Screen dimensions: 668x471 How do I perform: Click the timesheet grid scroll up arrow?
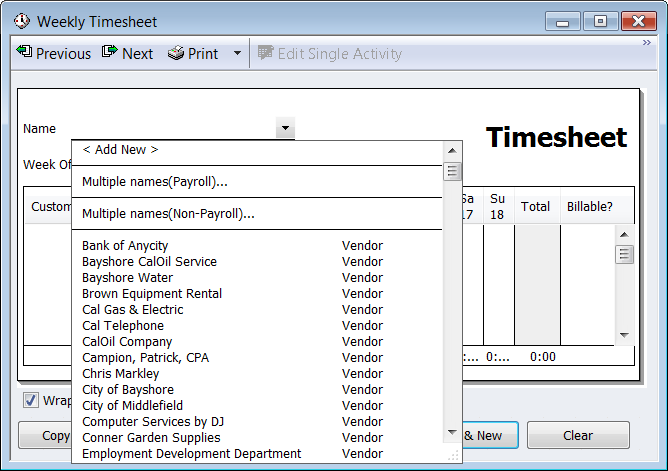[x=624, y=235]
